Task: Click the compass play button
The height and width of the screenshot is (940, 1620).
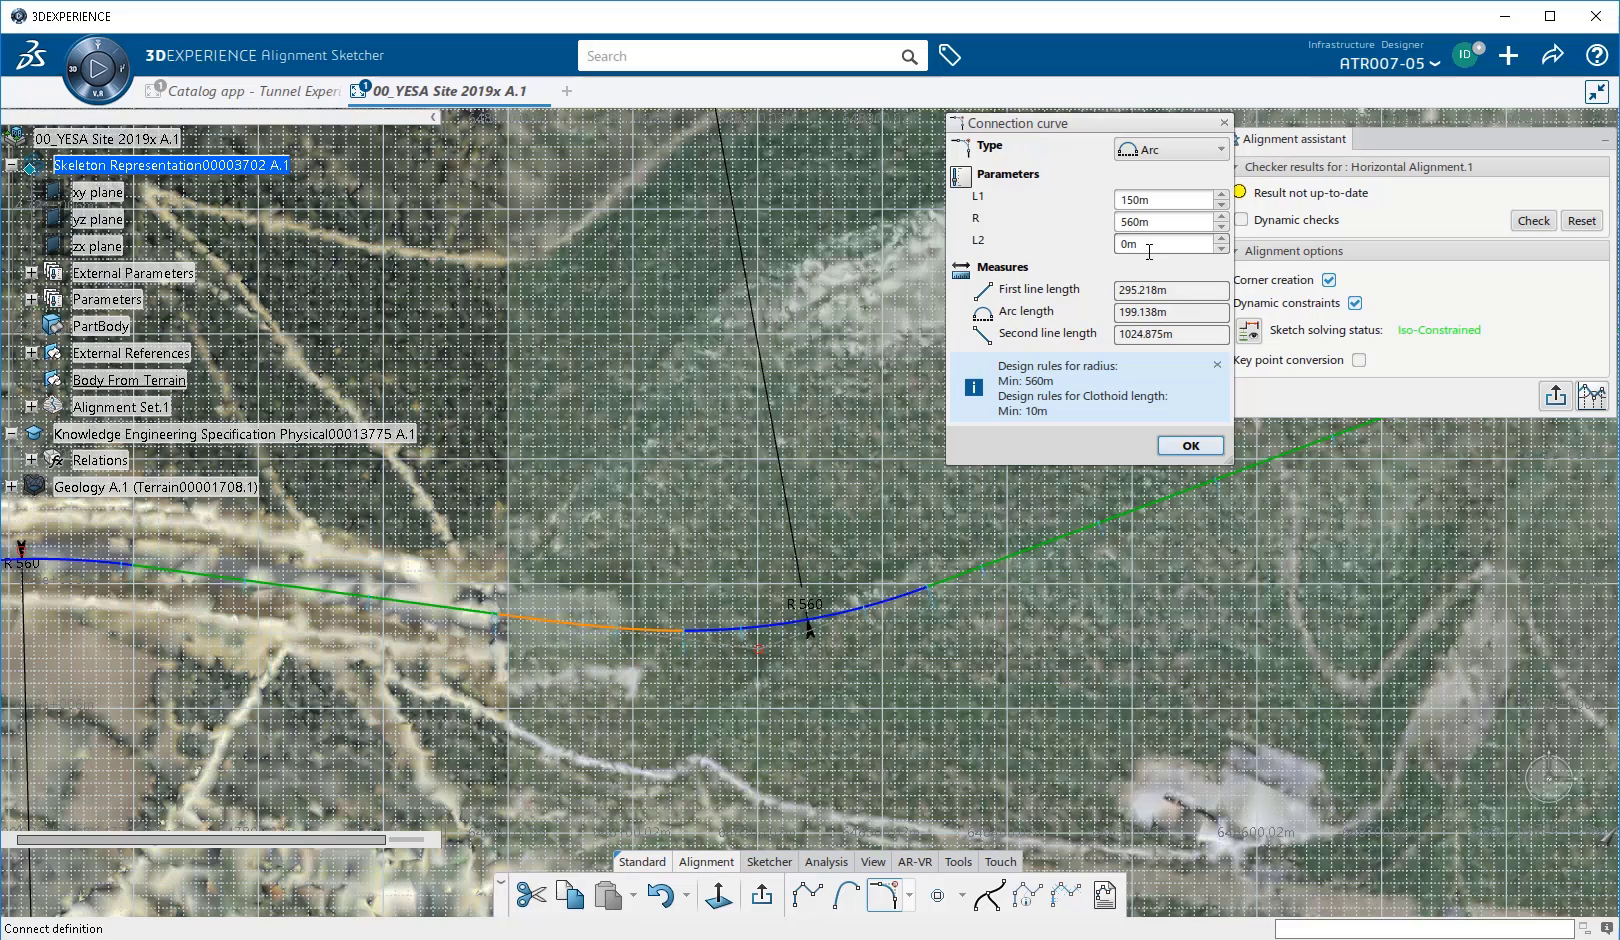Action: 97,69
